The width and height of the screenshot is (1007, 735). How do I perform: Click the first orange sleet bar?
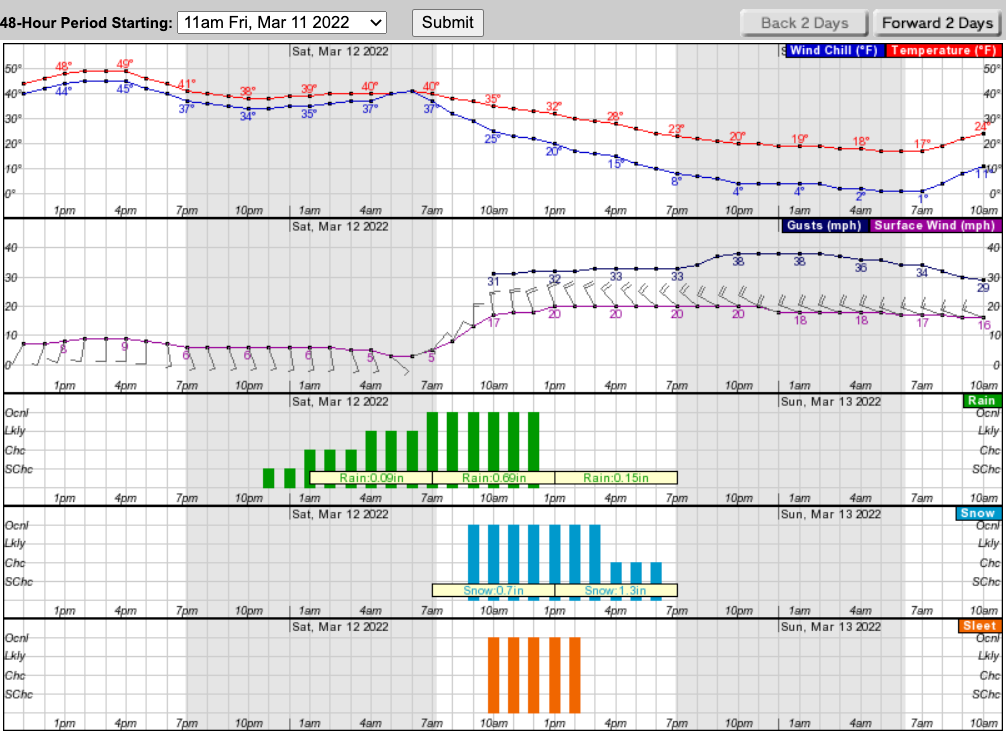click(493, 675)
